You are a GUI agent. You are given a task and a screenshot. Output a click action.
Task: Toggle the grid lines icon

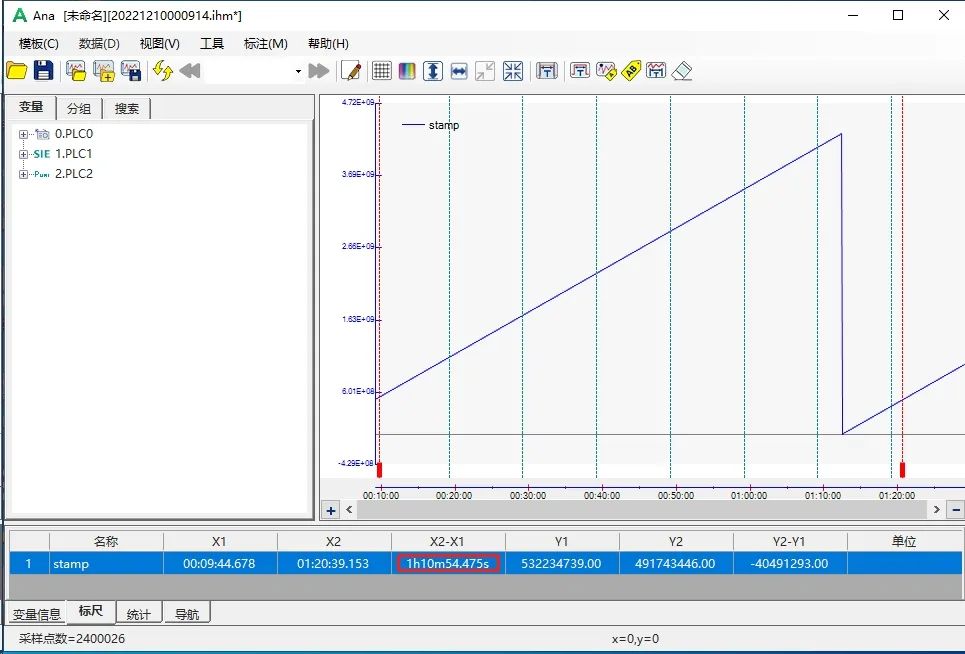382,71
